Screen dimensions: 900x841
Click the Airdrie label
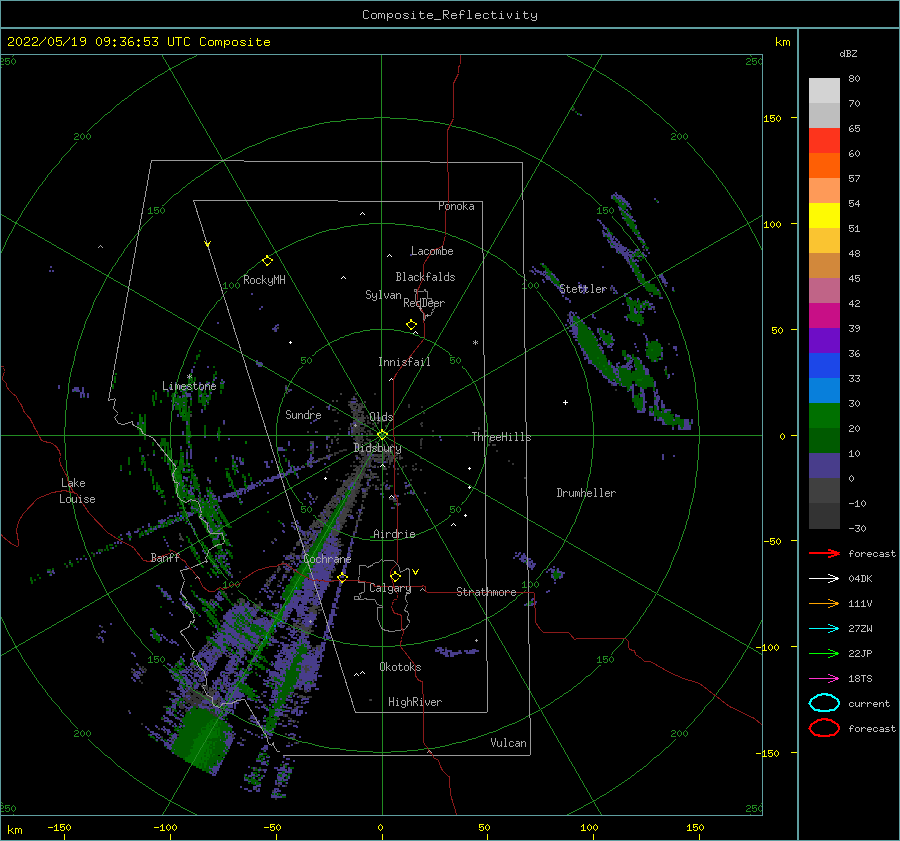[394, 534]
